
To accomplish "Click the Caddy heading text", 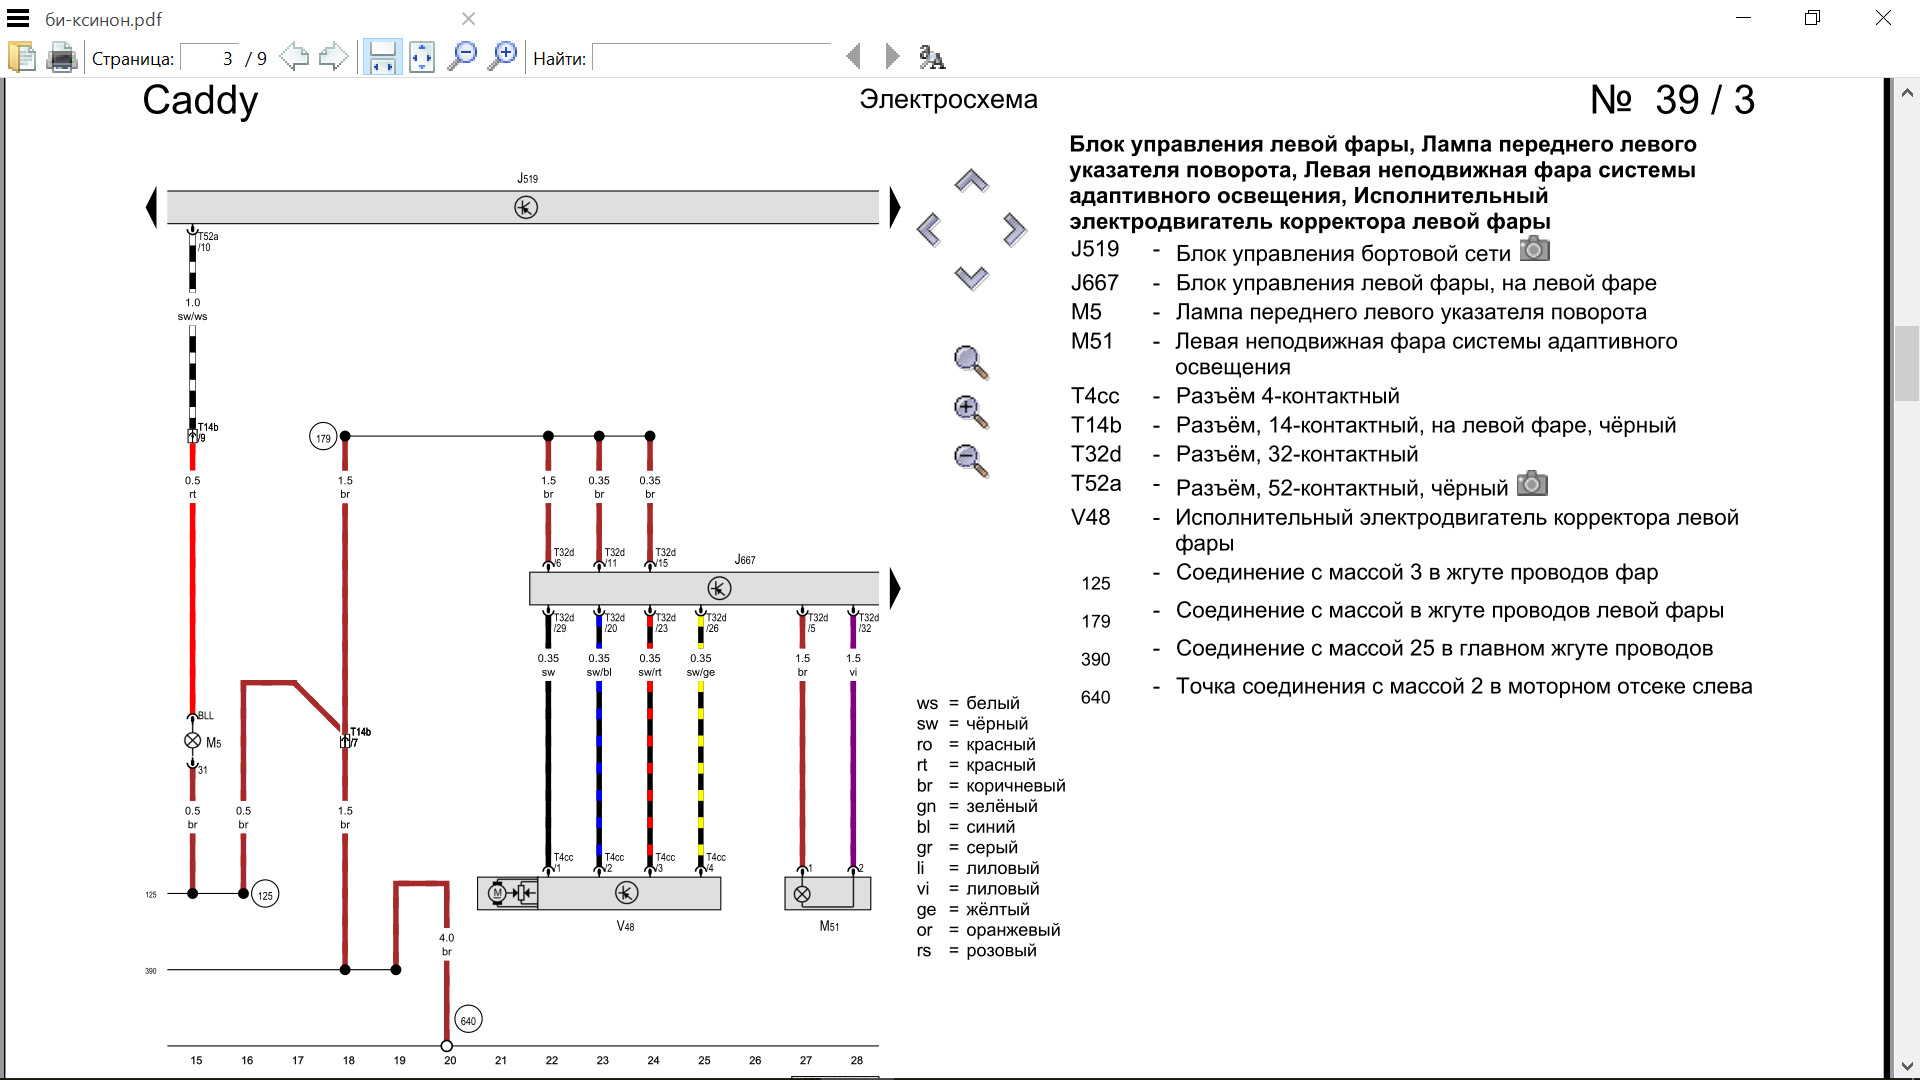I will point(200,100).
